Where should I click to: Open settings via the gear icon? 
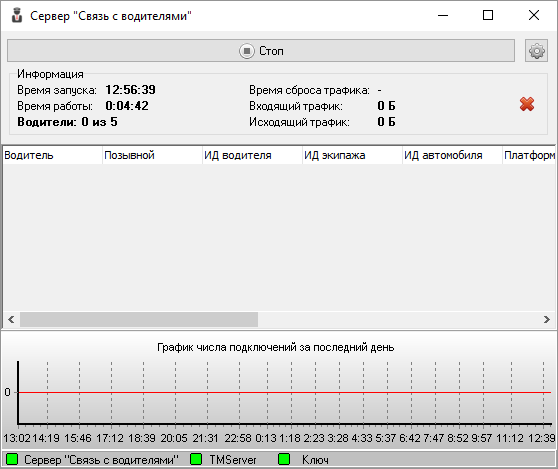(536, 51)
